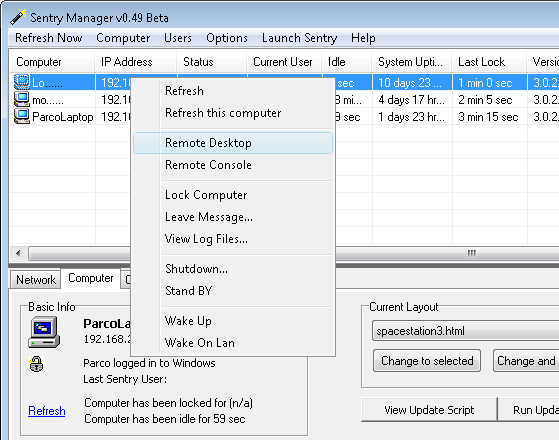559x440 pixels.
Task: Choose Wake On Lan from context menu
Action: [x=233, y=343]
